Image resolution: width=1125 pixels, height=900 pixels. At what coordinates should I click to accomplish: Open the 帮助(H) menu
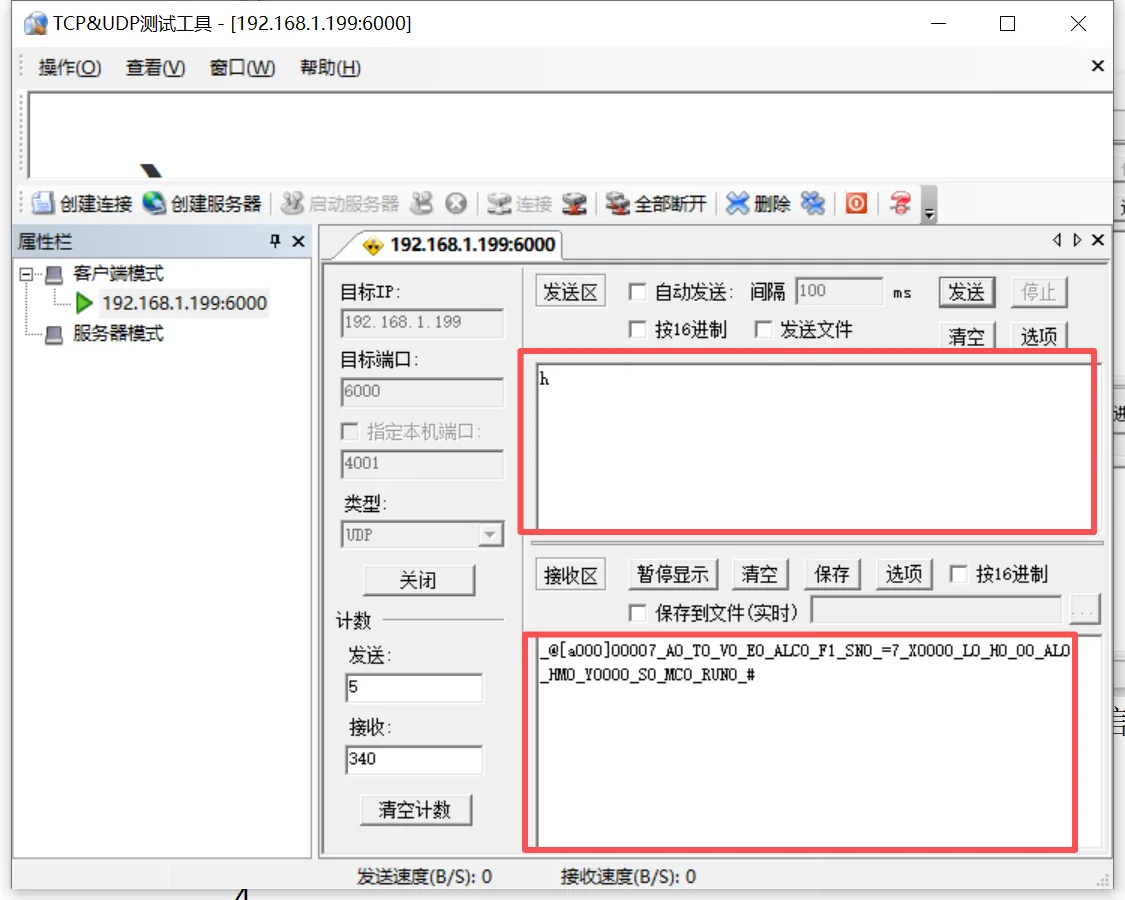[330, 67]
